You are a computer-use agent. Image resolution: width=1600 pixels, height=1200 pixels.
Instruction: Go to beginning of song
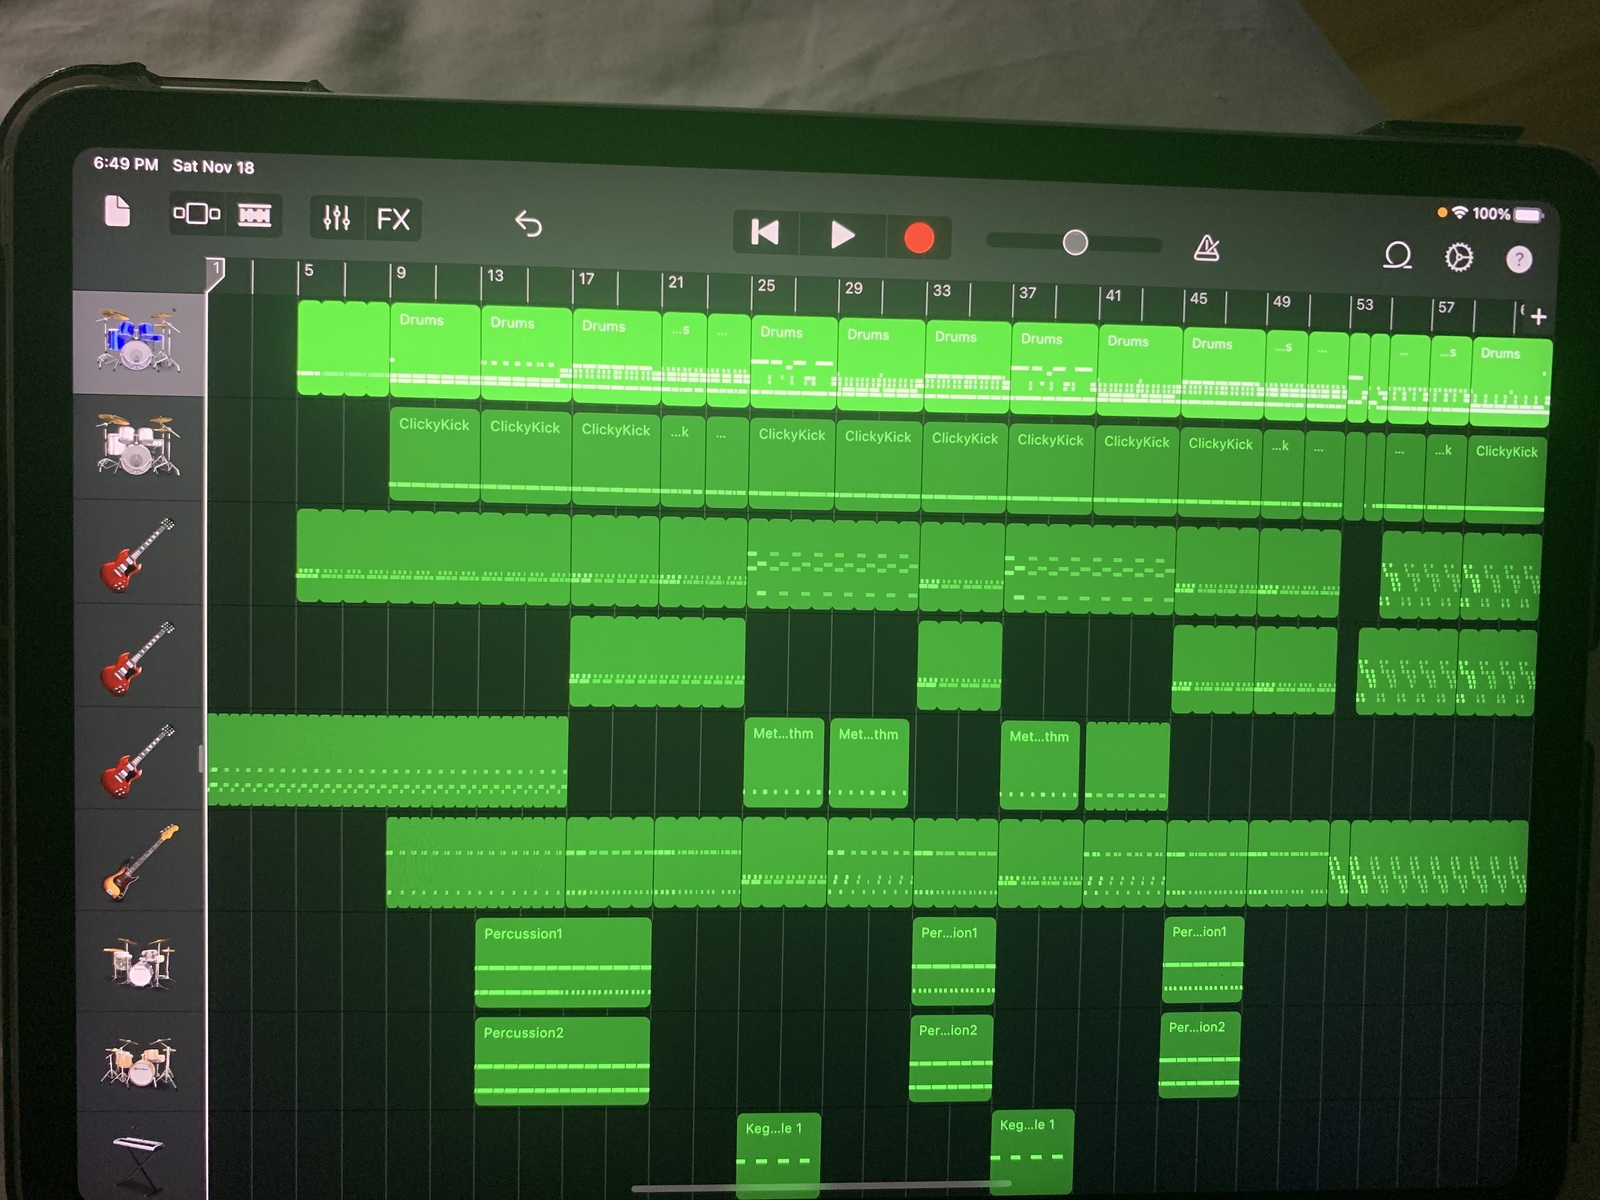pos(765,233)
